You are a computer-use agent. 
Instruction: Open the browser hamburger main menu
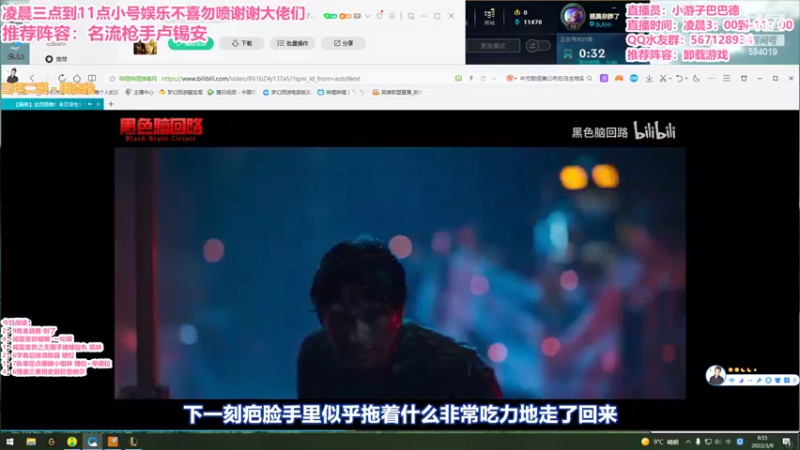[727, 79]
